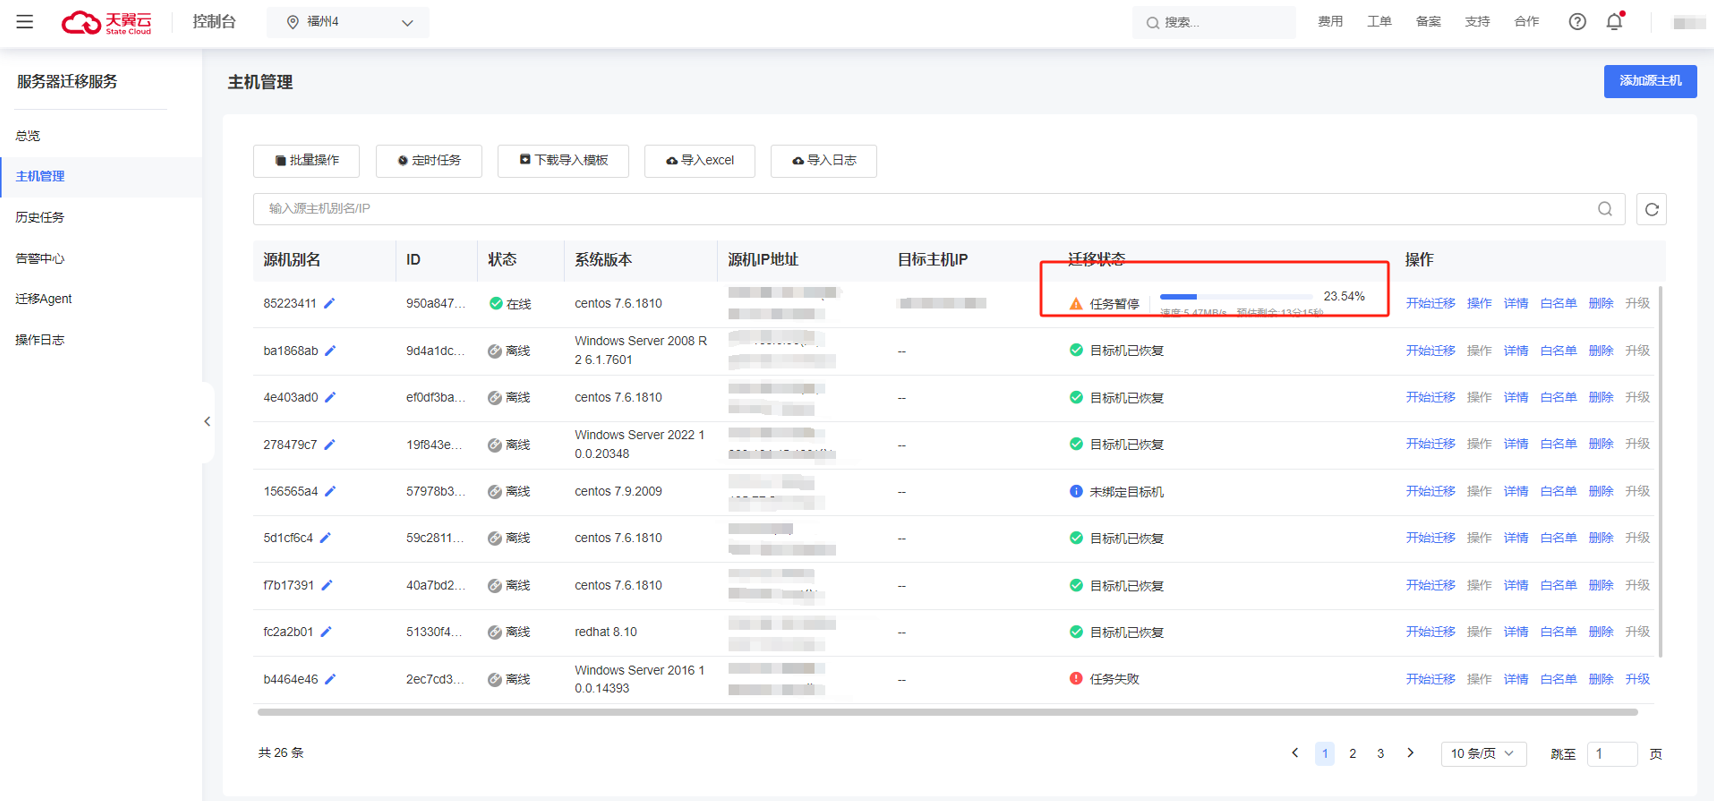Viewport: 1714px width, 801px height.
Task: Click 合作 in the top bar
Action: (1526, 22)
